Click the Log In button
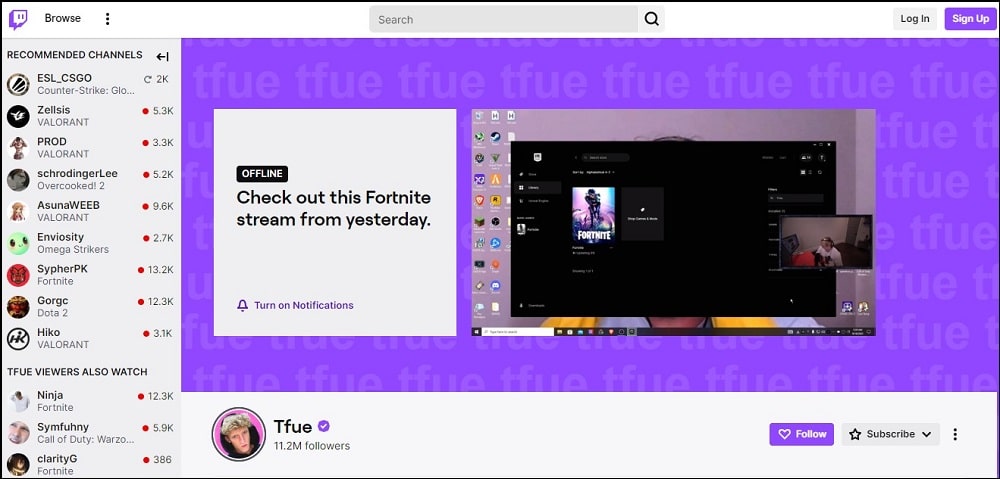This screenshot has width=1000, height=479. pyautogui.click(x=915, y=19)
